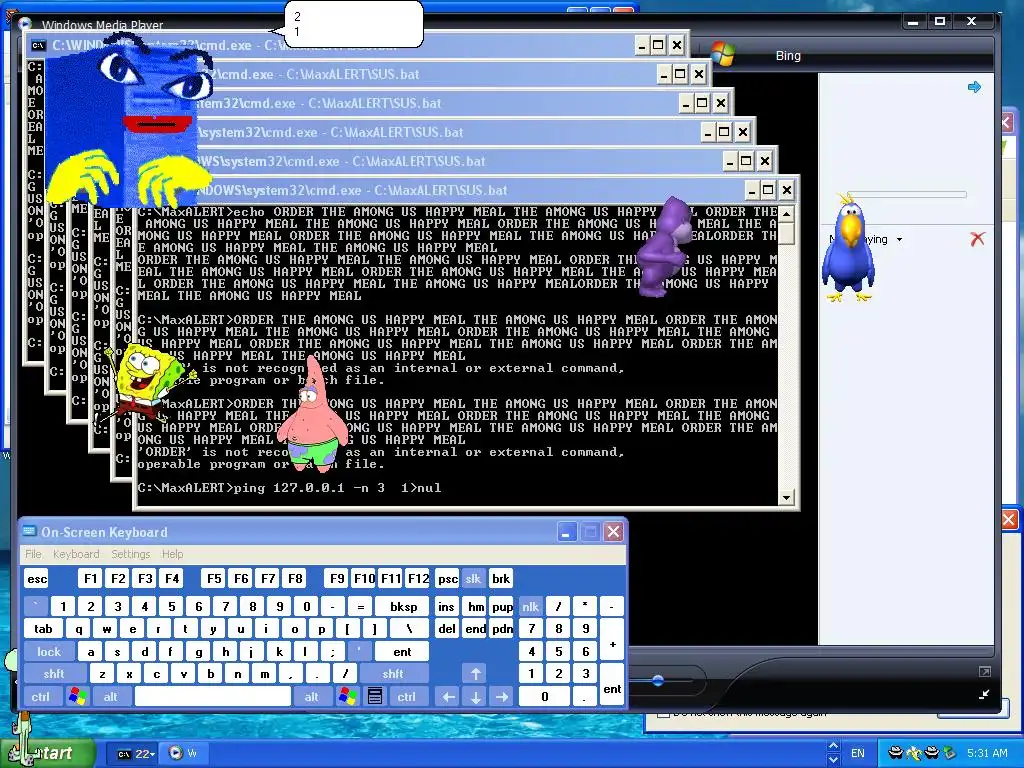Click the progress bar above Now Playing panel
Image resolution: width=1024 pixels, height=768 pixels.
point(906,194)
